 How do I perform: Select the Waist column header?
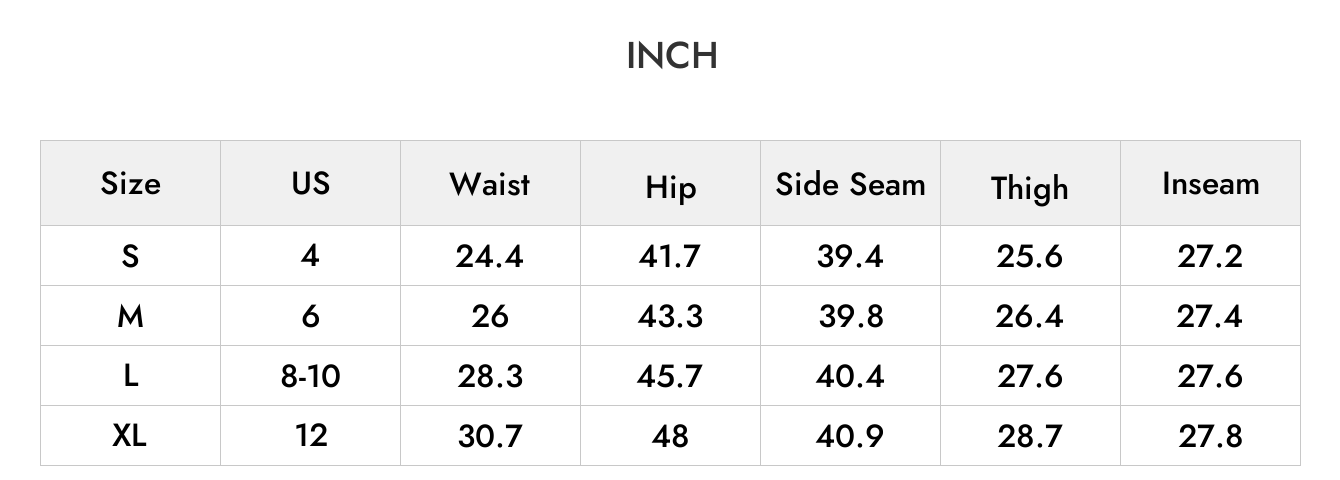pos(490,184)
